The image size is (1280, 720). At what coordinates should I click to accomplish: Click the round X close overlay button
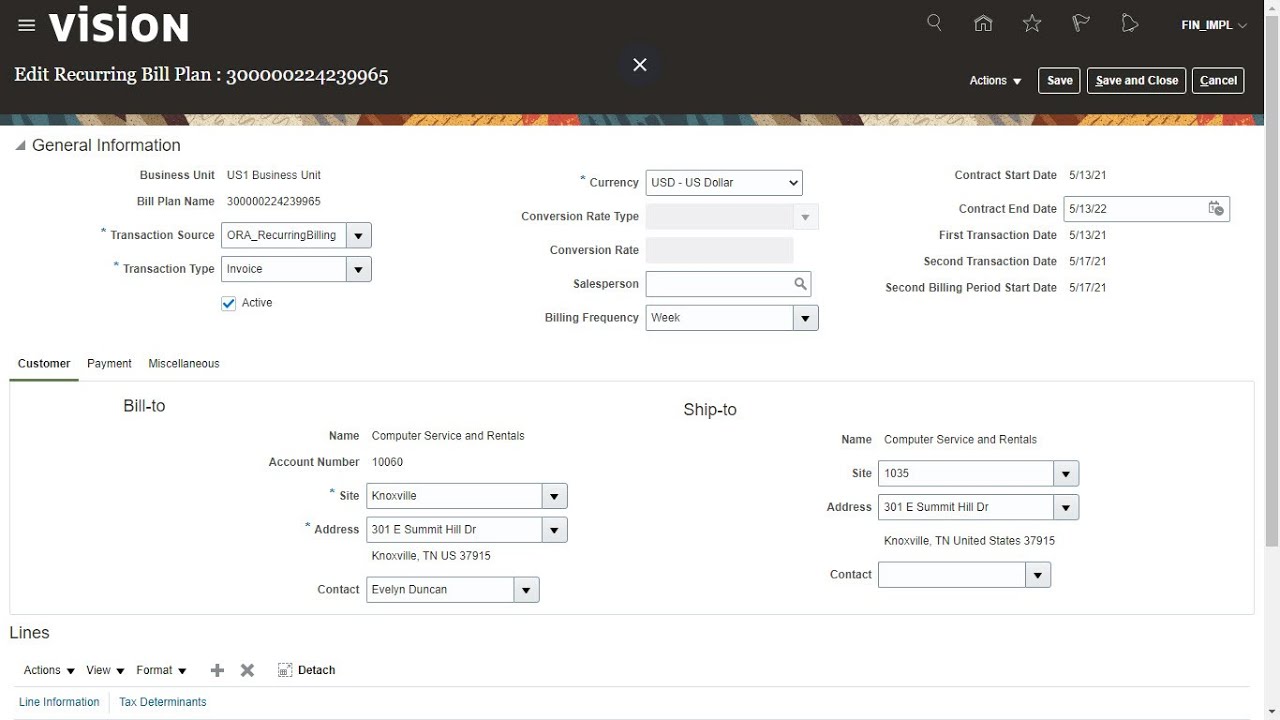[640, 65]
